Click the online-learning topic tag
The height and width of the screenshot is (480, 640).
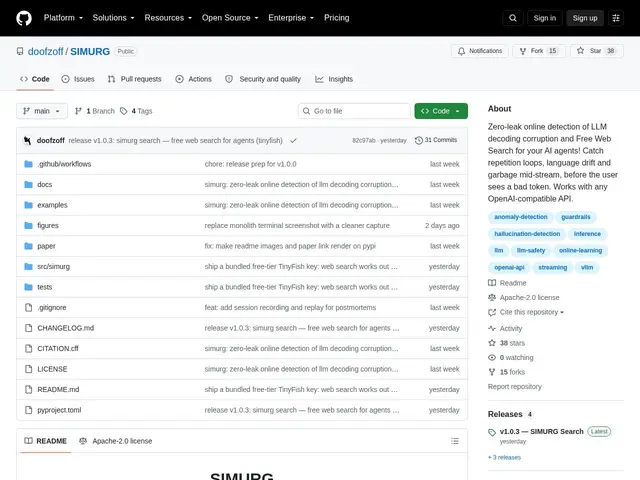580,251
